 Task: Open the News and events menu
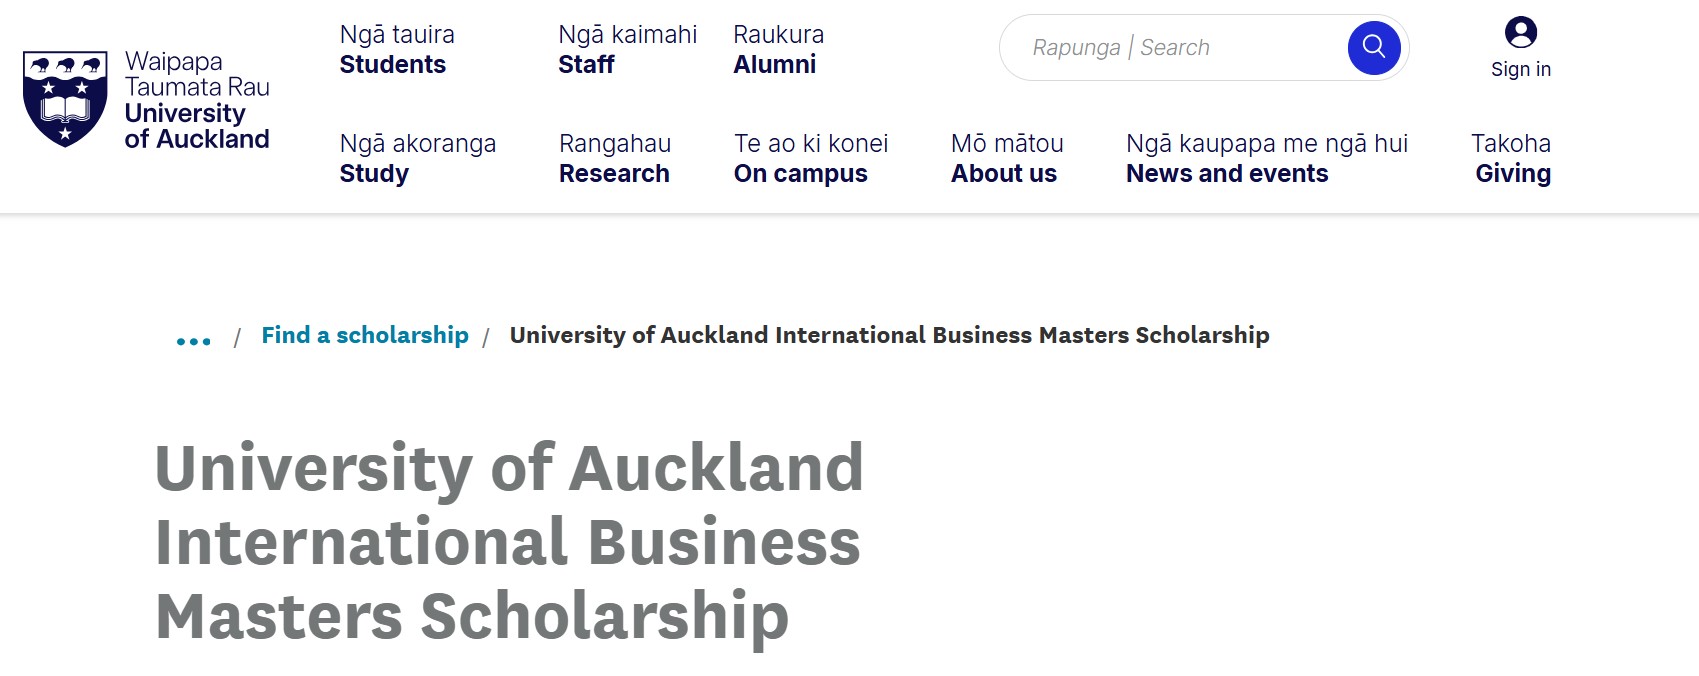(1227, 173)
